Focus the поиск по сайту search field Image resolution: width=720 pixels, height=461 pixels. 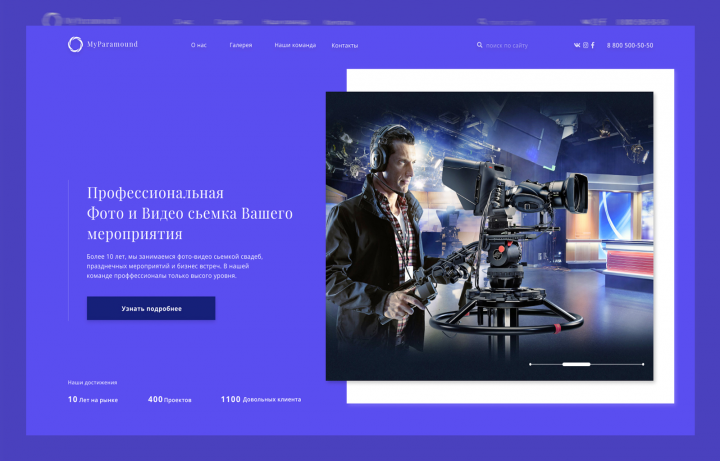[507, 45]
